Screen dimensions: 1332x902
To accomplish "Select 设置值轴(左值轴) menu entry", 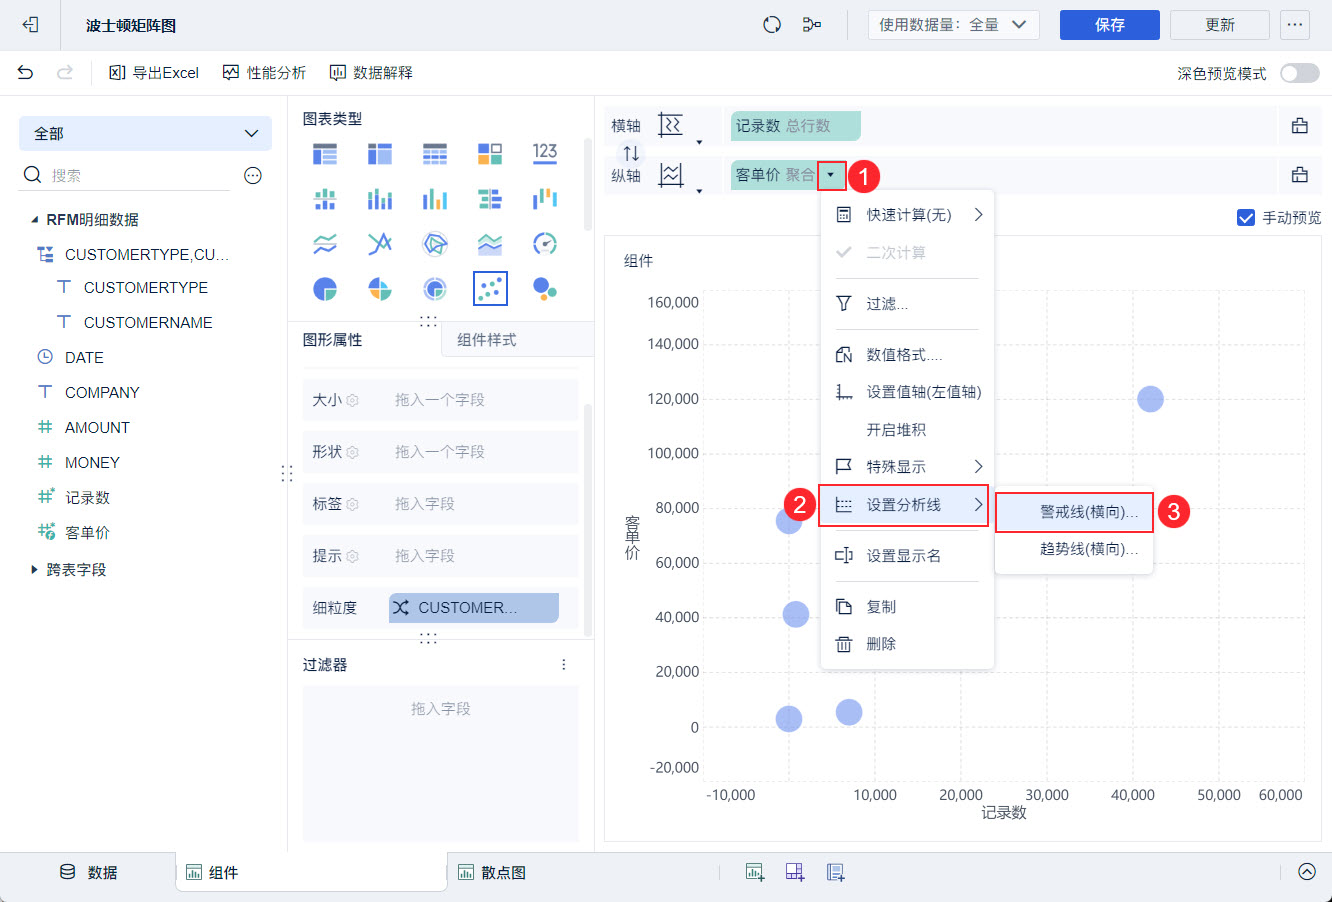I will point(907,392).
